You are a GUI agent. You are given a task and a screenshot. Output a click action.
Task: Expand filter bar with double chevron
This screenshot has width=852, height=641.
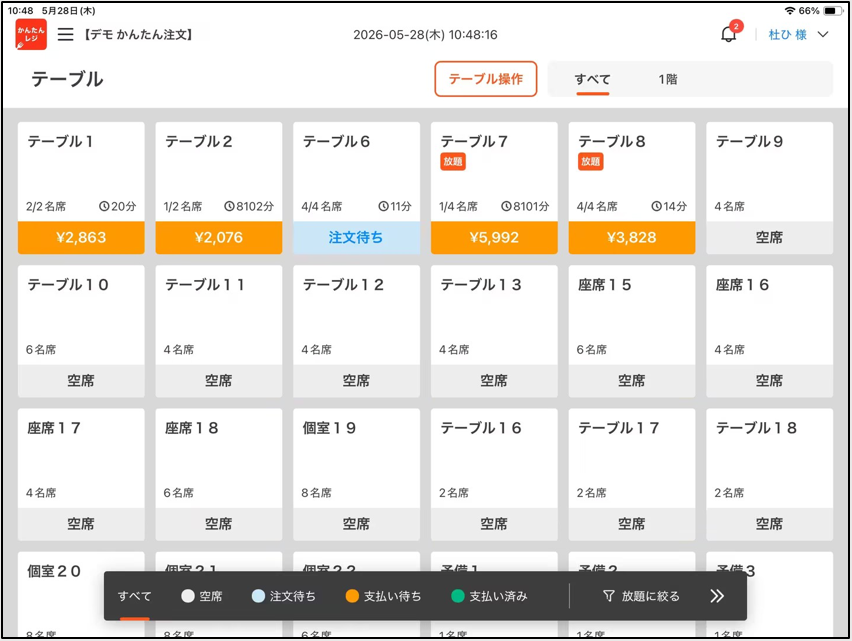717,596
